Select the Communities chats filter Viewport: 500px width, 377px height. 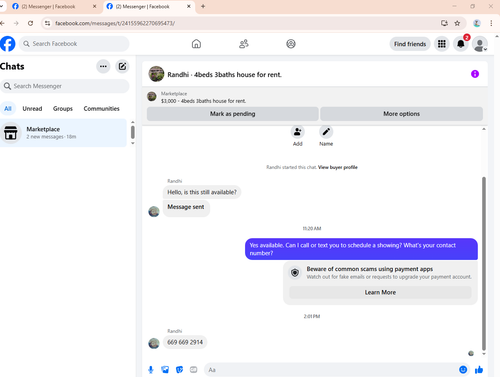click(101, 109)
